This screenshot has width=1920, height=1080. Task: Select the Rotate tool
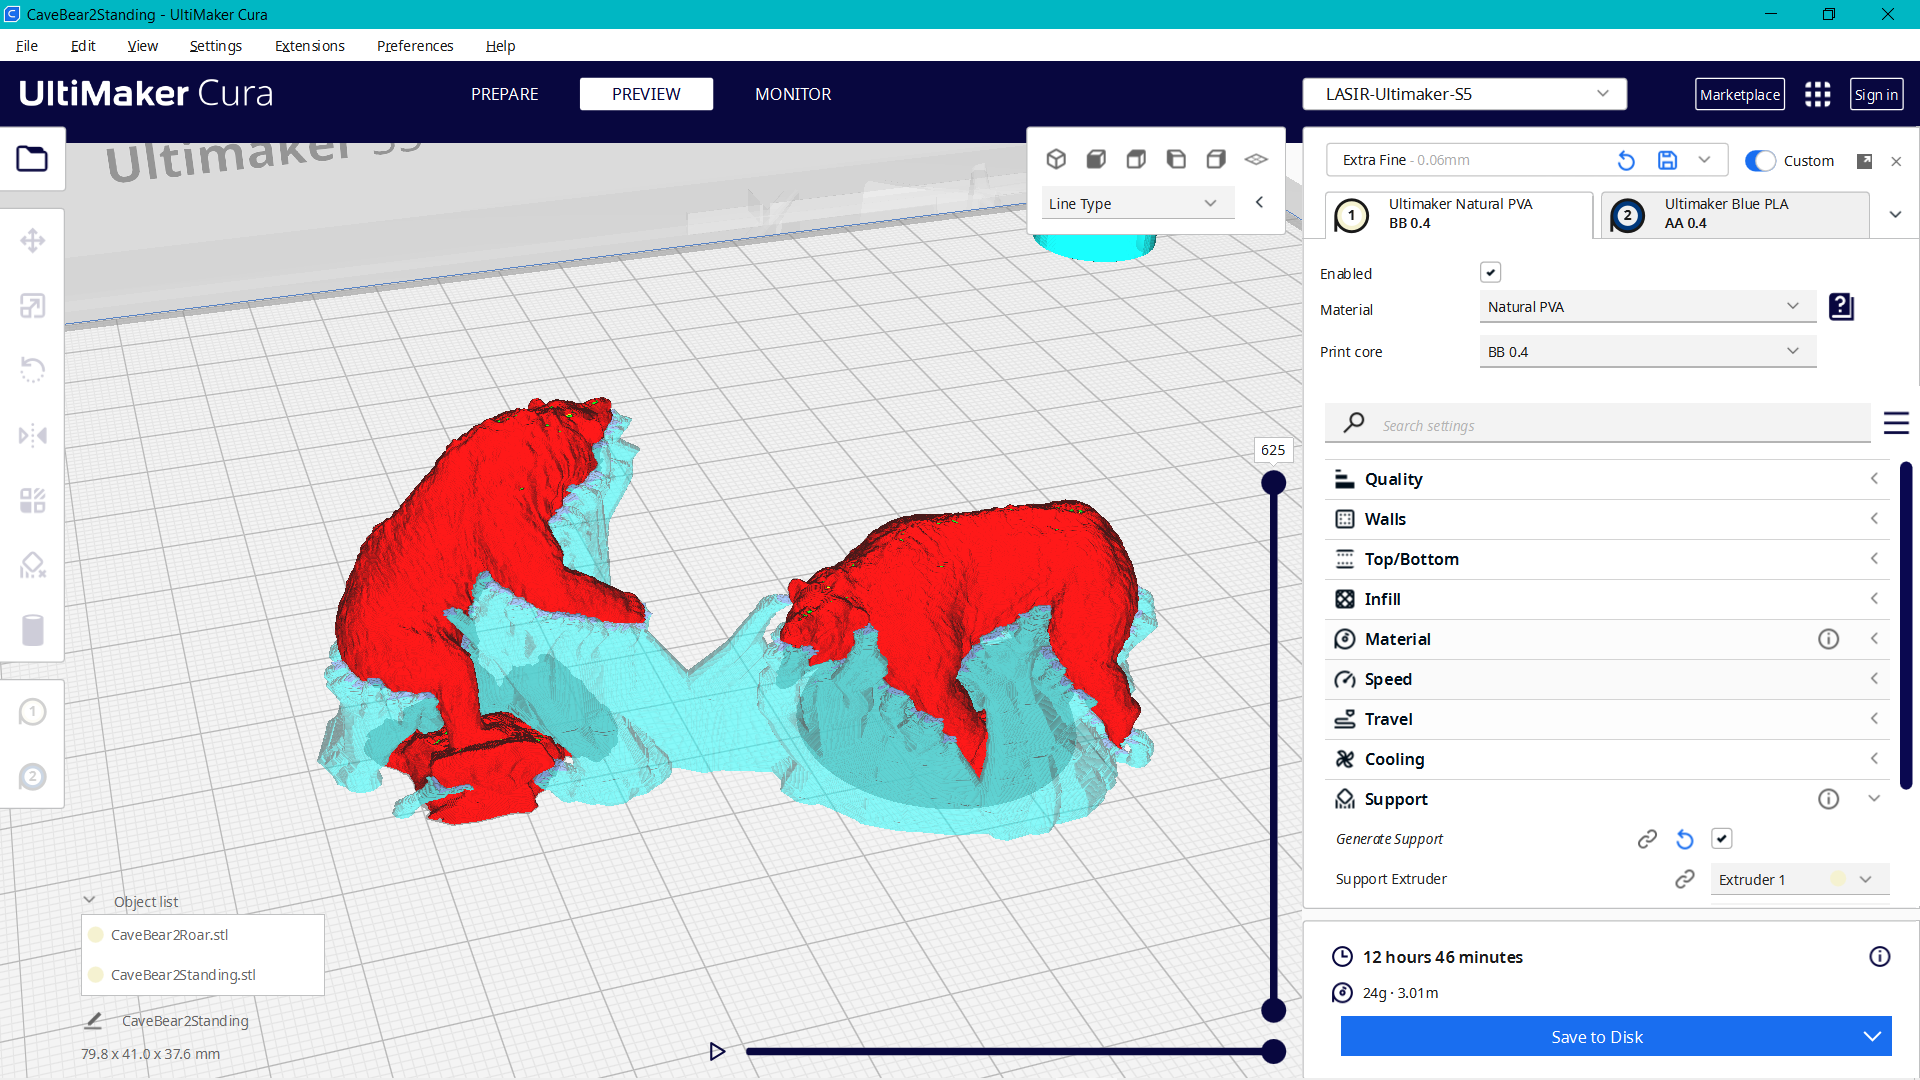pyautogui.click(x=33, y=370)
